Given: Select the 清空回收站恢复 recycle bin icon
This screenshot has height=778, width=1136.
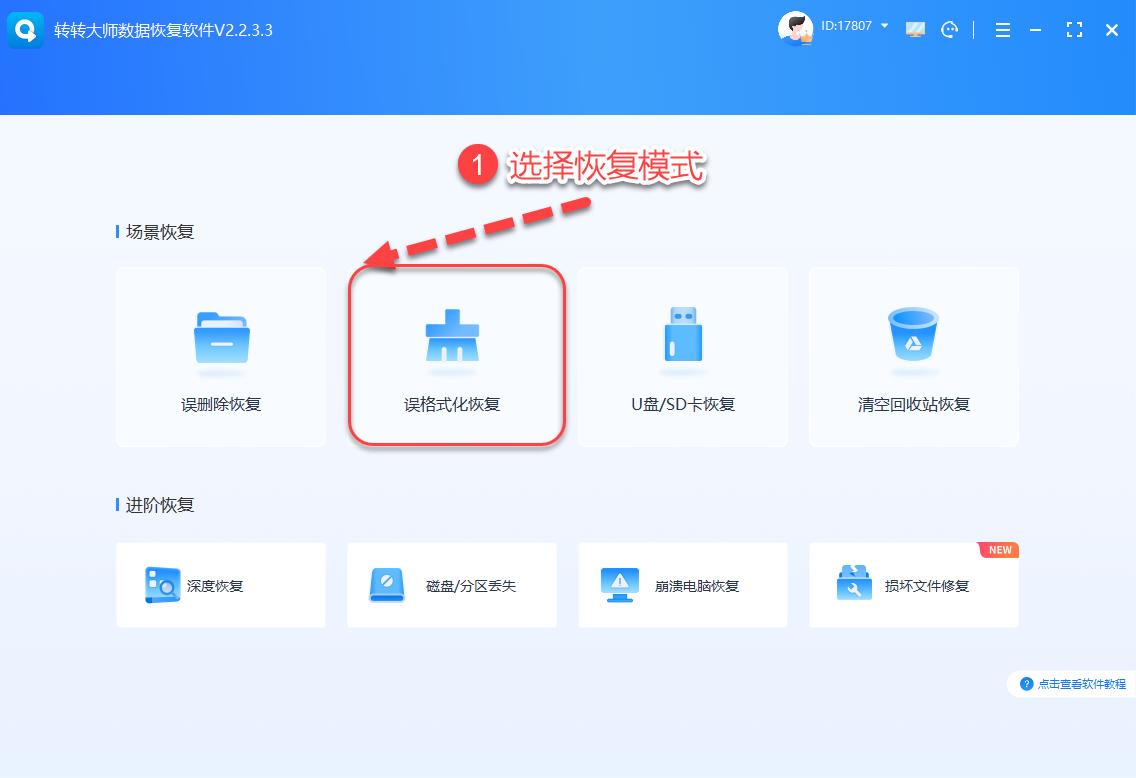Looking at the screenshot, I should [x=912, y=335].
